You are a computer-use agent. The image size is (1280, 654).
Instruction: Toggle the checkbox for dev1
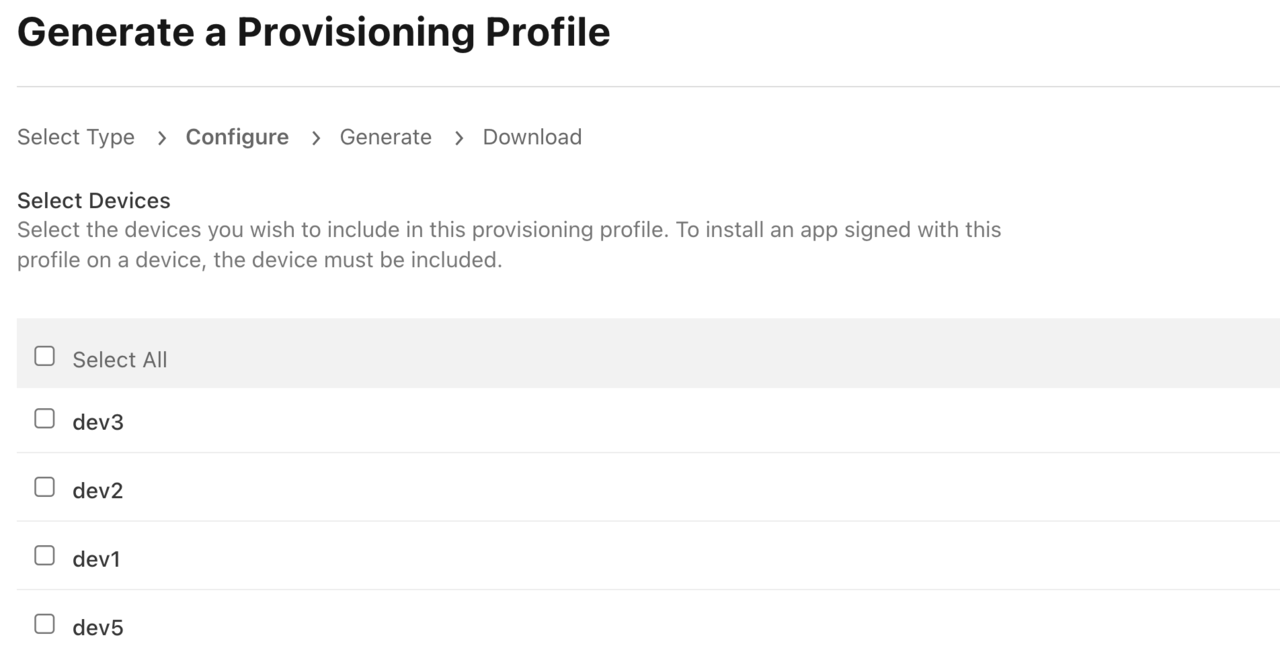(x=44, y=556)
